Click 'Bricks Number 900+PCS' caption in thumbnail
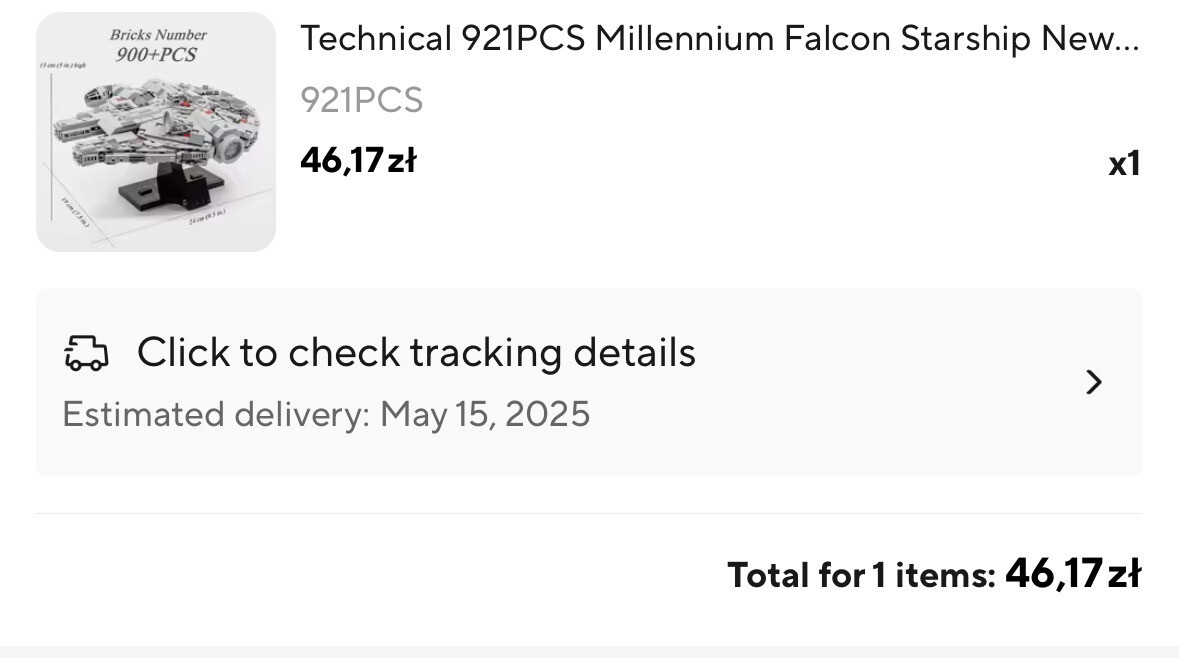This screenshot has width=1179, height=658. pyautogui.click(x=157, y=45)
